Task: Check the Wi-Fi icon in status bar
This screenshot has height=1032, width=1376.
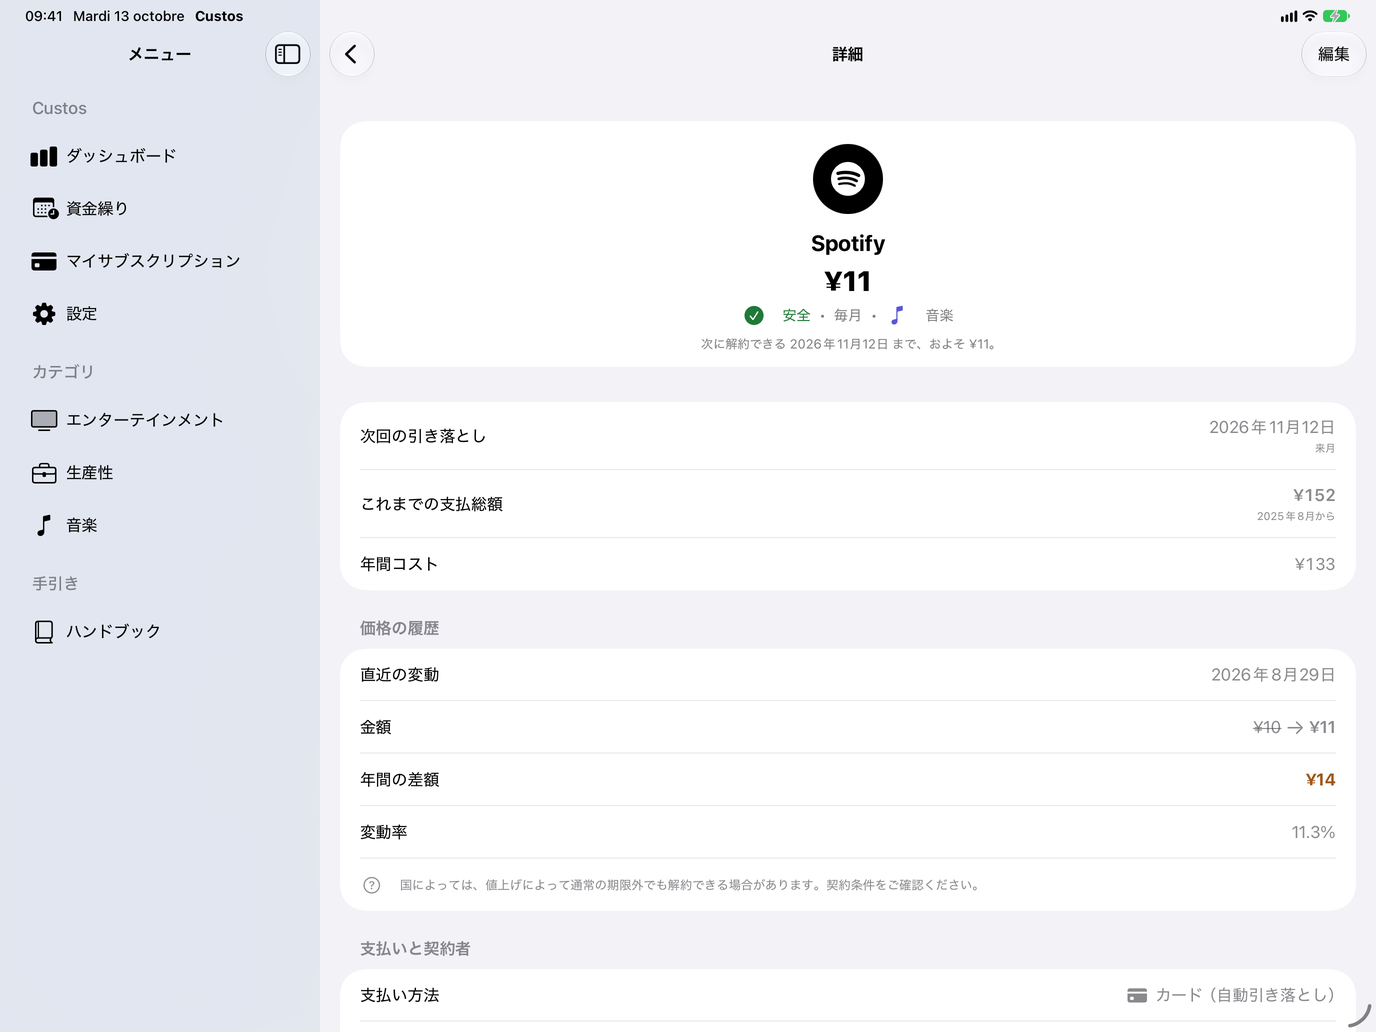Action: (x=1310, y=16)
